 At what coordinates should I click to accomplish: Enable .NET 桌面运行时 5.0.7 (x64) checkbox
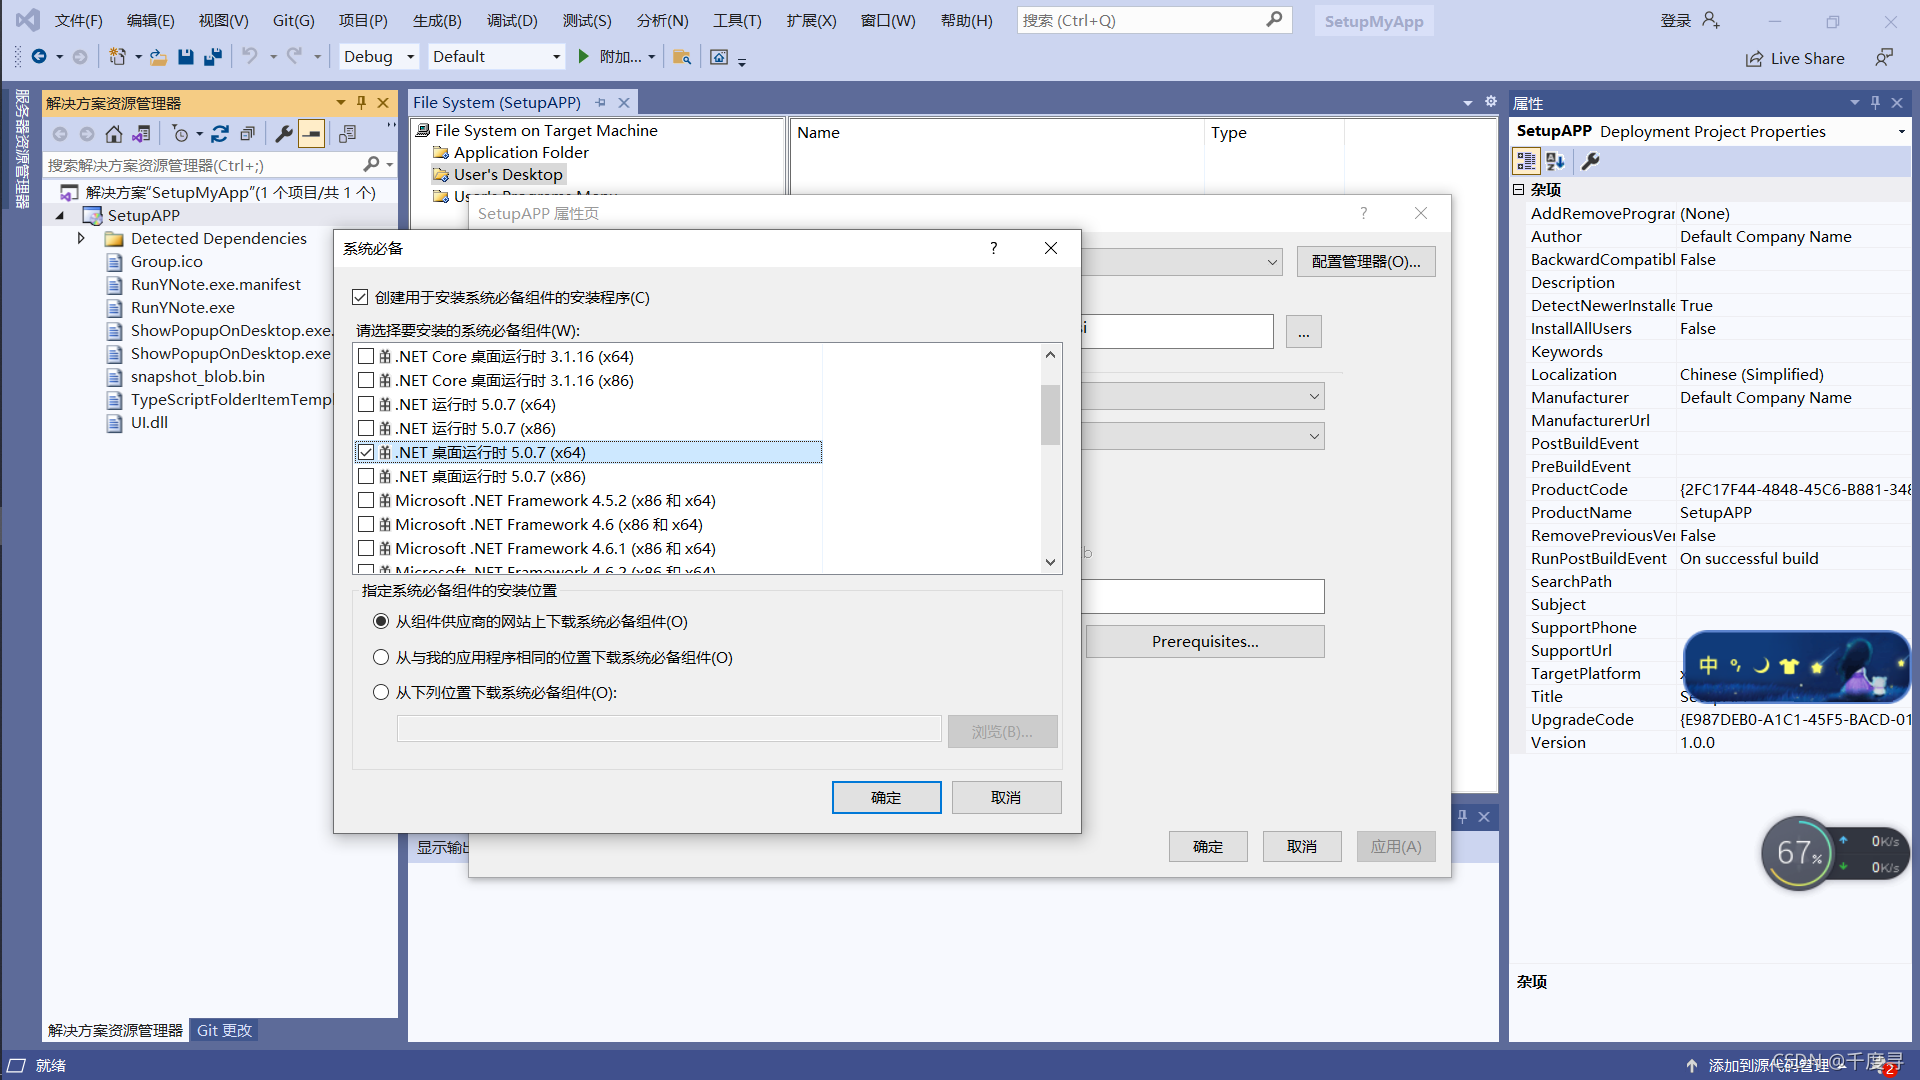tap(367, 451)
